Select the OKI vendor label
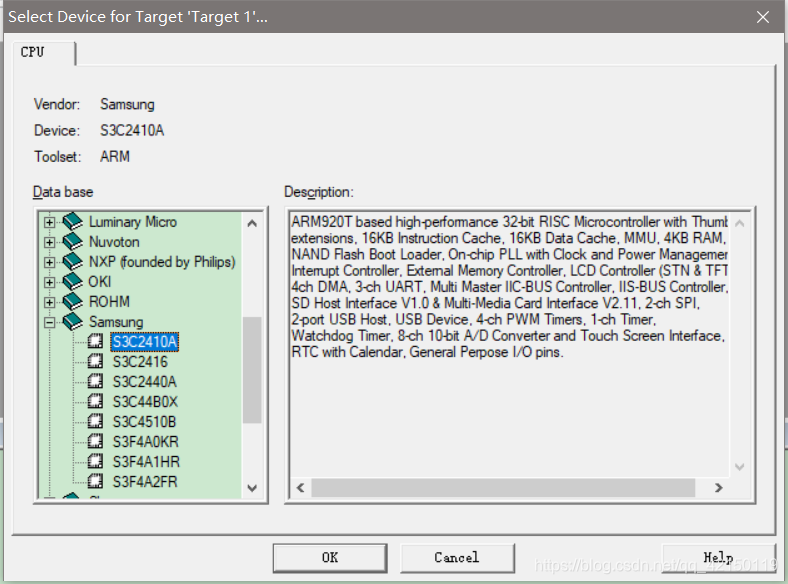This screenshot has width=788, height=584. point(100,281)
